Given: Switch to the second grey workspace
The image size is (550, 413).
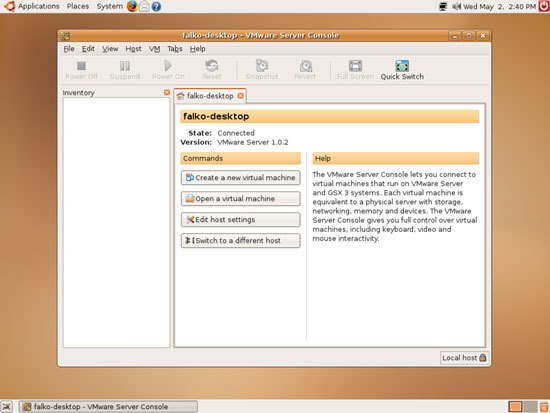Looking at the screenshot, I should 530,407.
